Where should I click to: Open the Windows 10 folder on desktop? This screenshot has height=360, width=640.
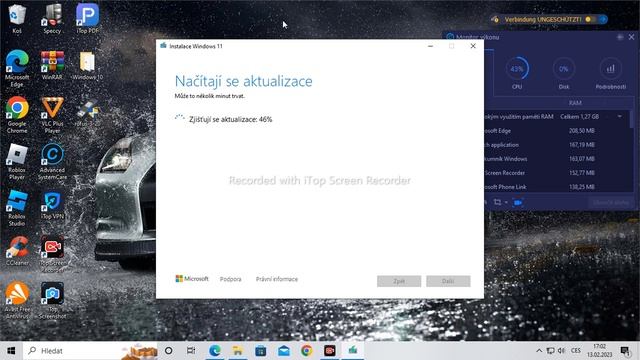87,64
